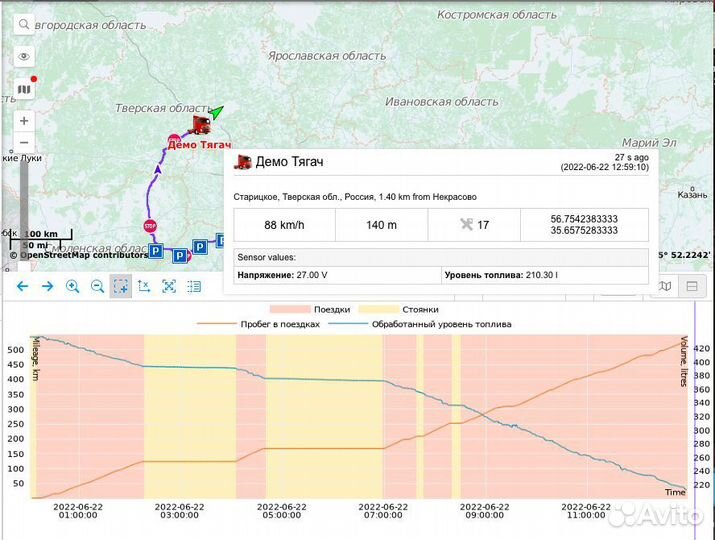Zoom in the map with plus button
The width and height of the screenshot is (715, 540).
click(24, 120)
